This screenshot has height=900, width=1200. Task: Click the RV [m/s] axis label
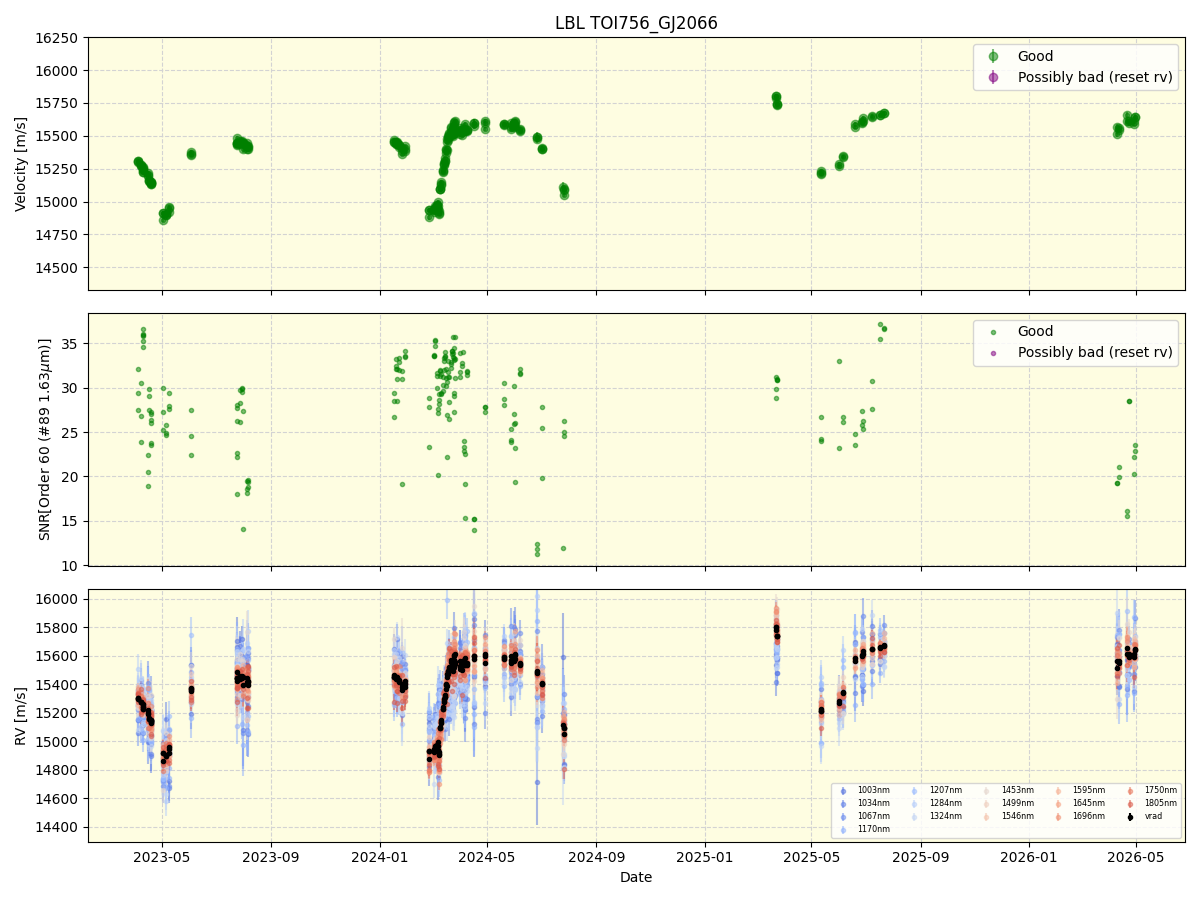click(21, 715)
